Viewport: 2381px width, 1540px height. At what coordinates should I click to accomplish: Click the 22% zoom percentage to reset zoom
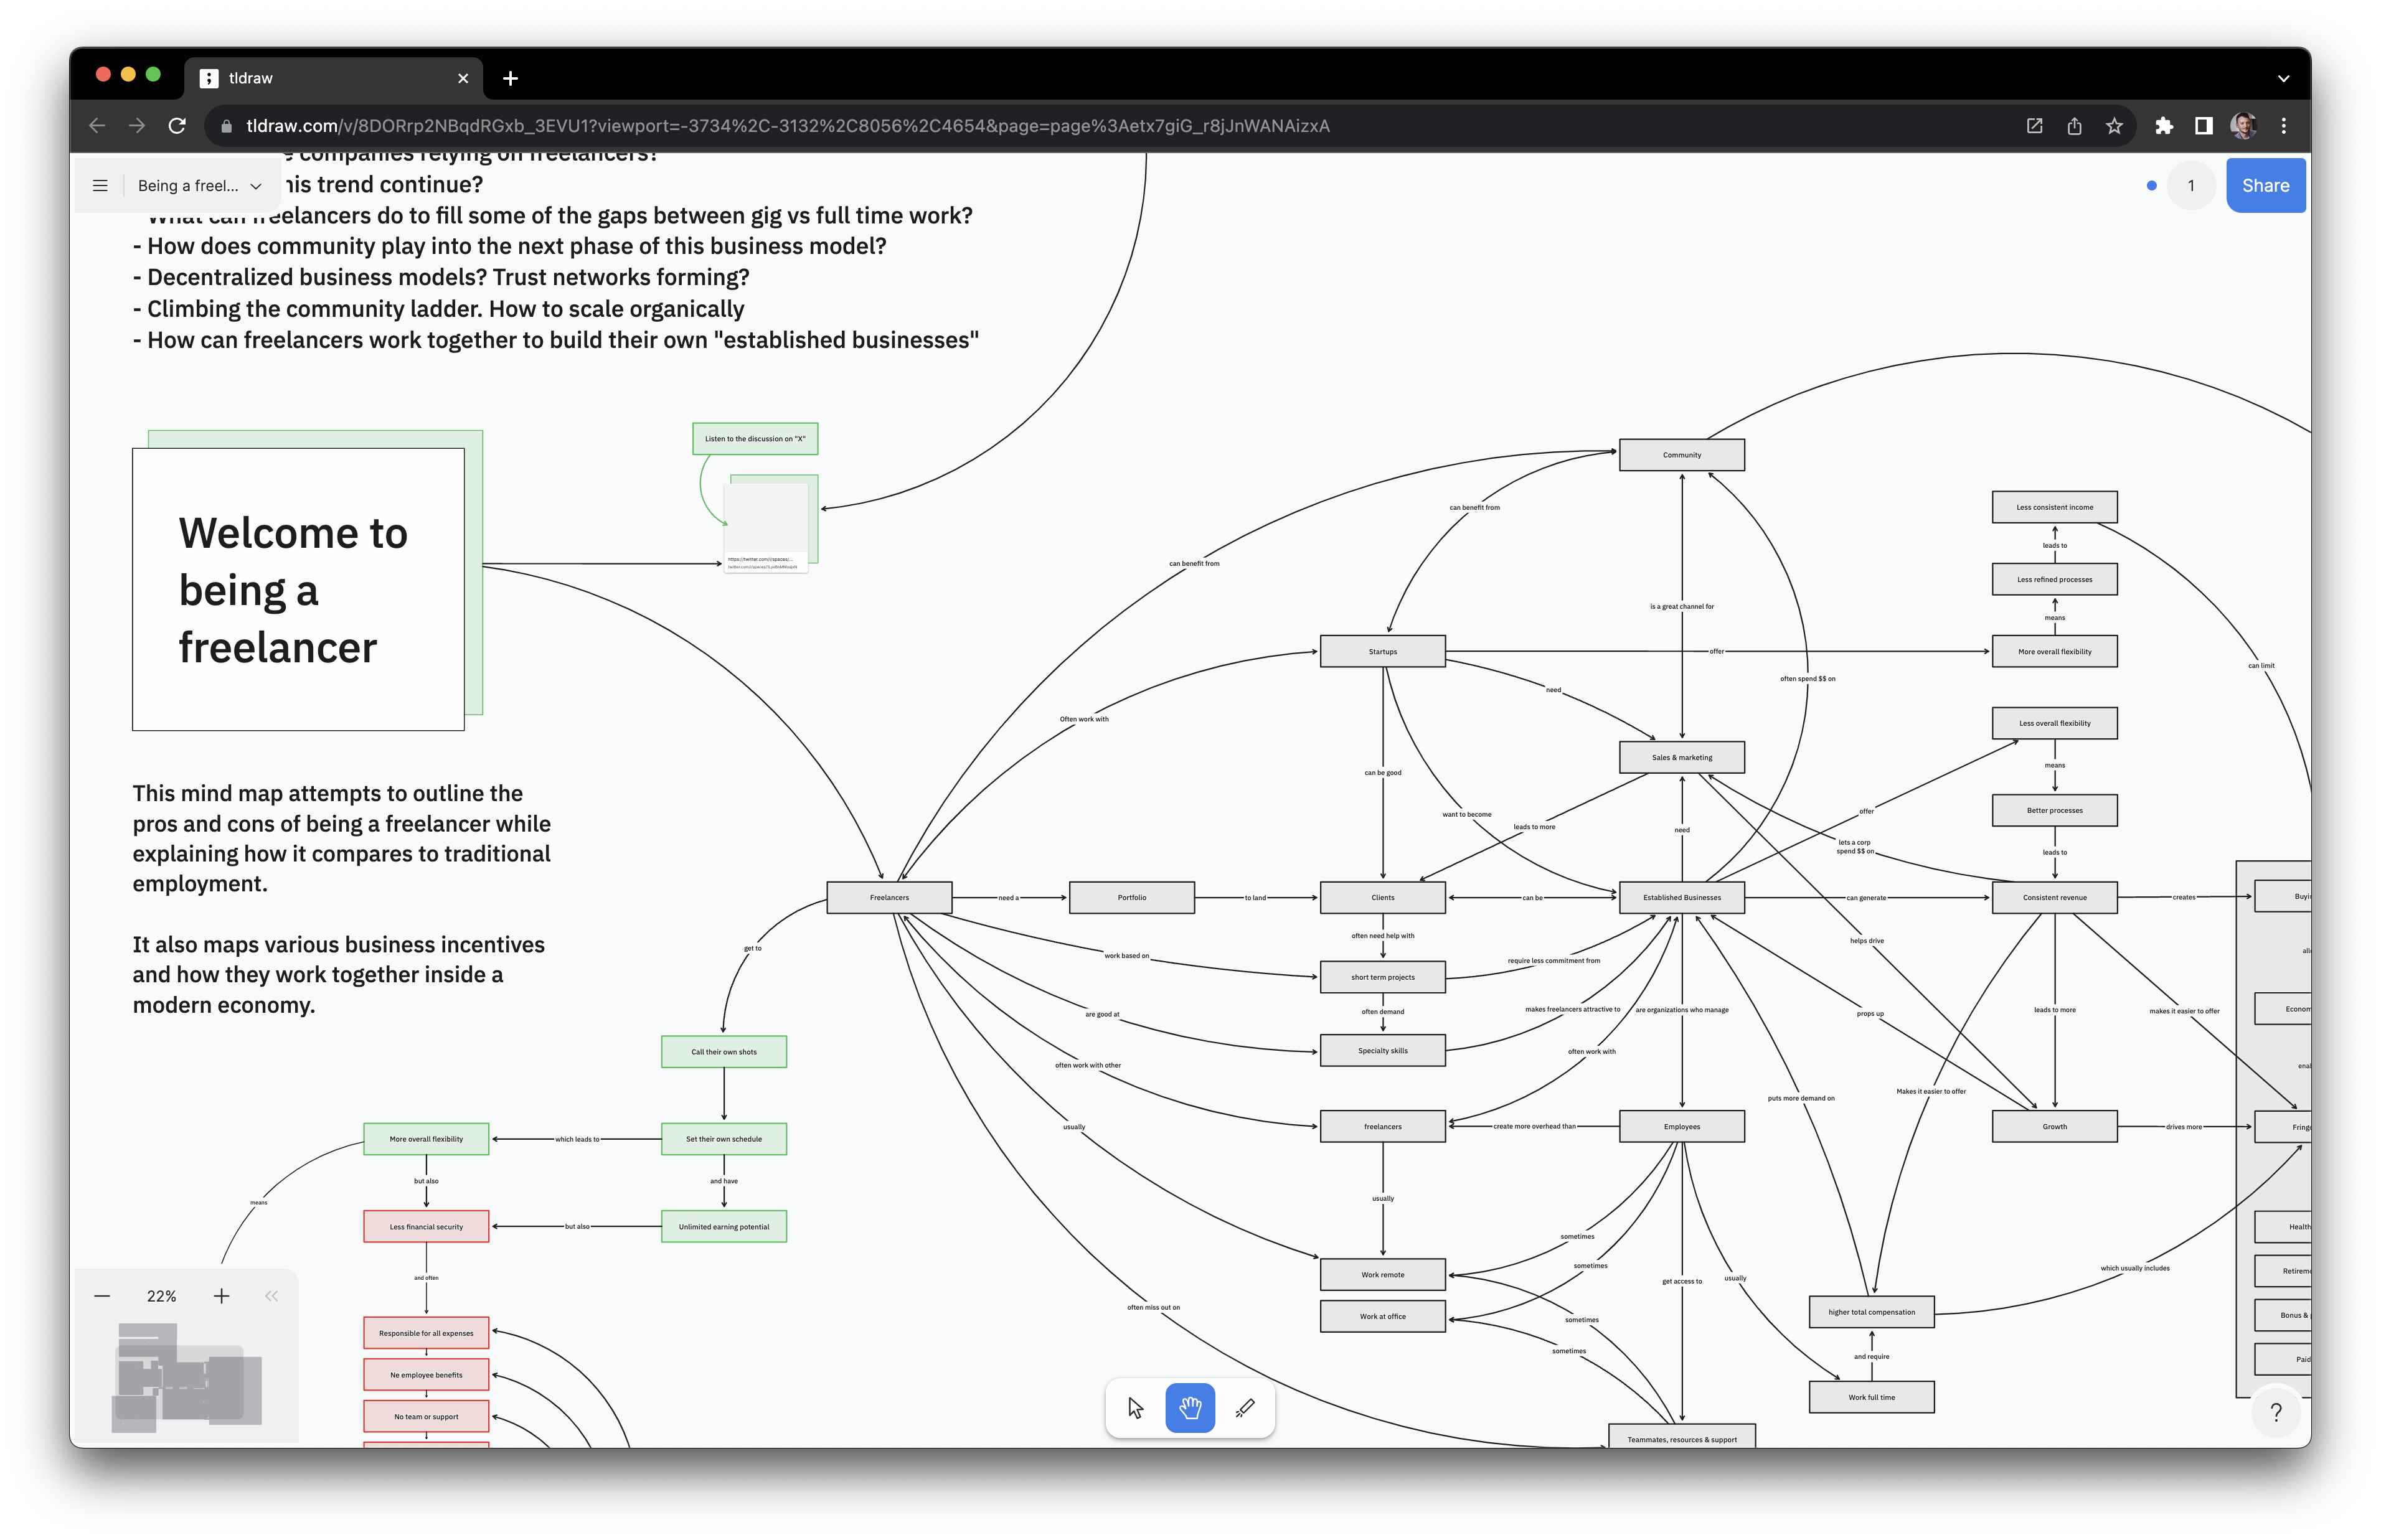click(x=161, y=1296)
